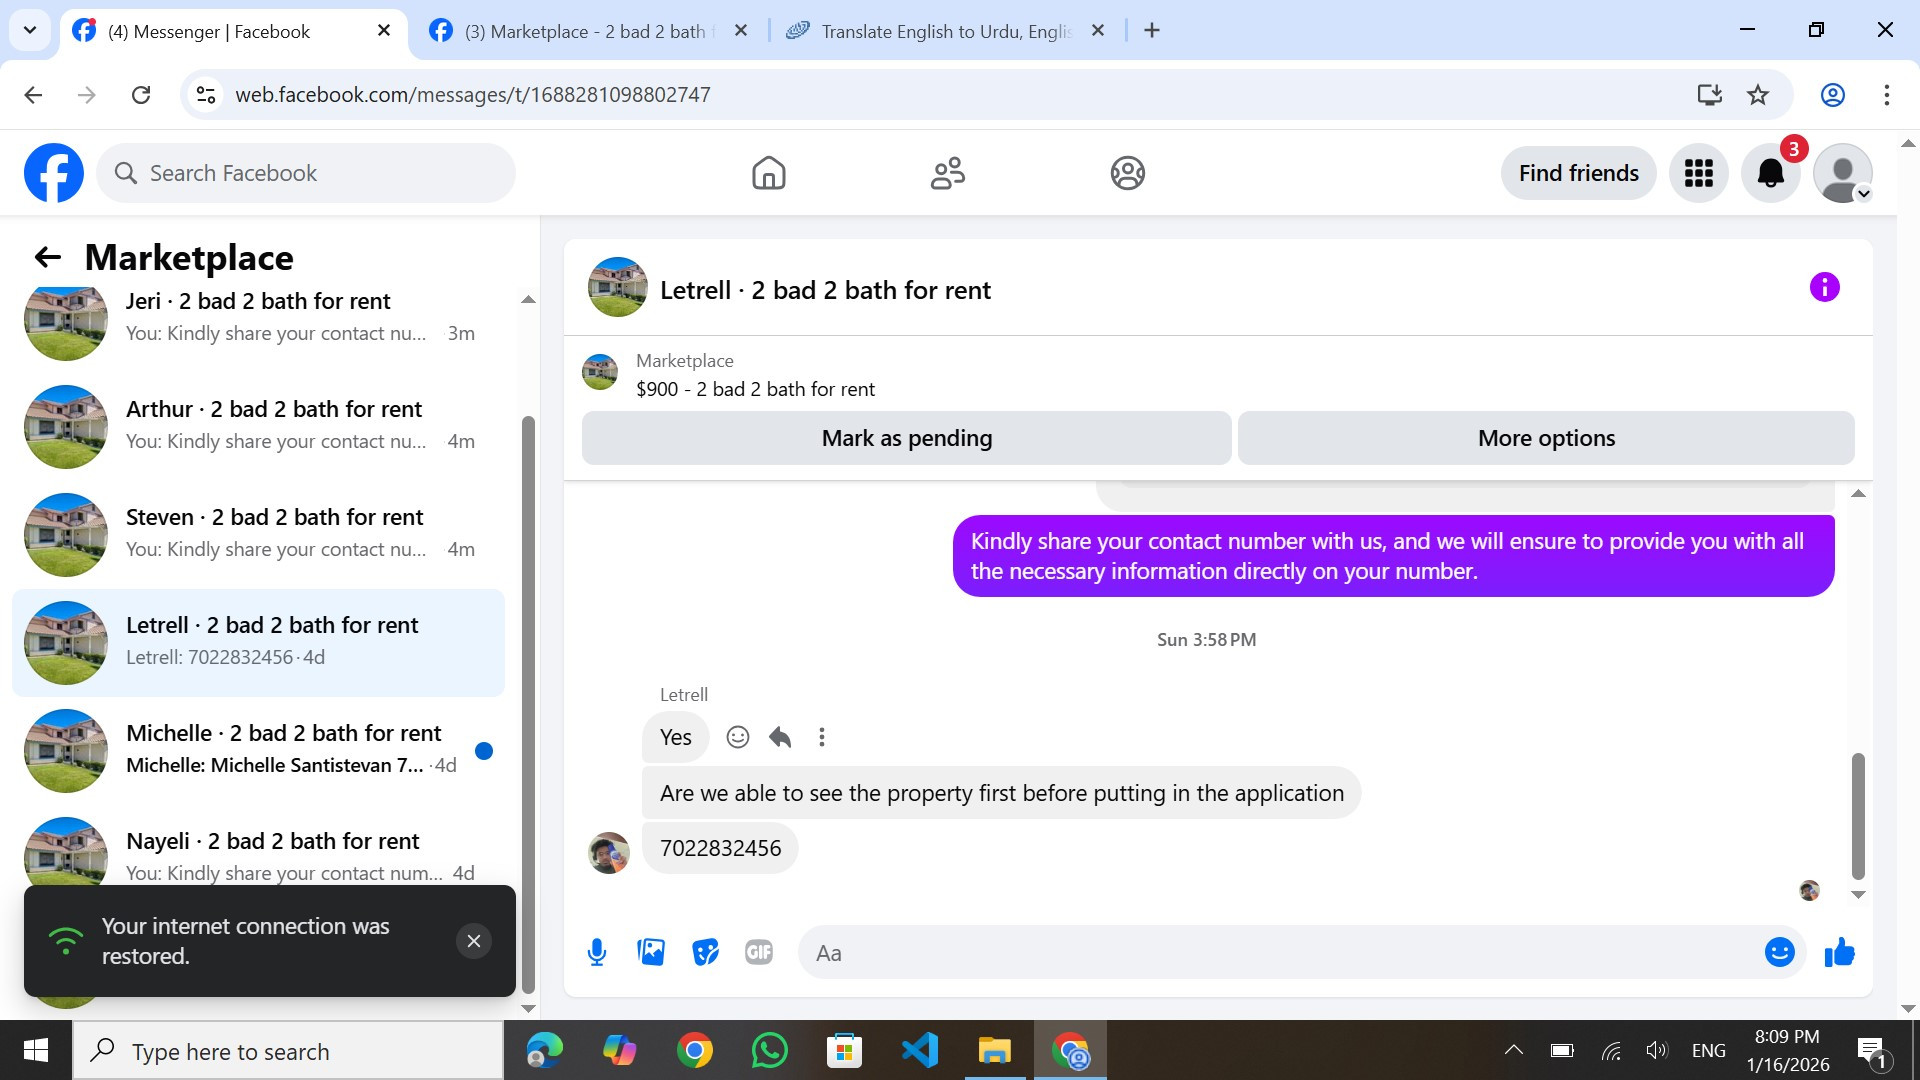Open the GIF picker

coord(759,952)
